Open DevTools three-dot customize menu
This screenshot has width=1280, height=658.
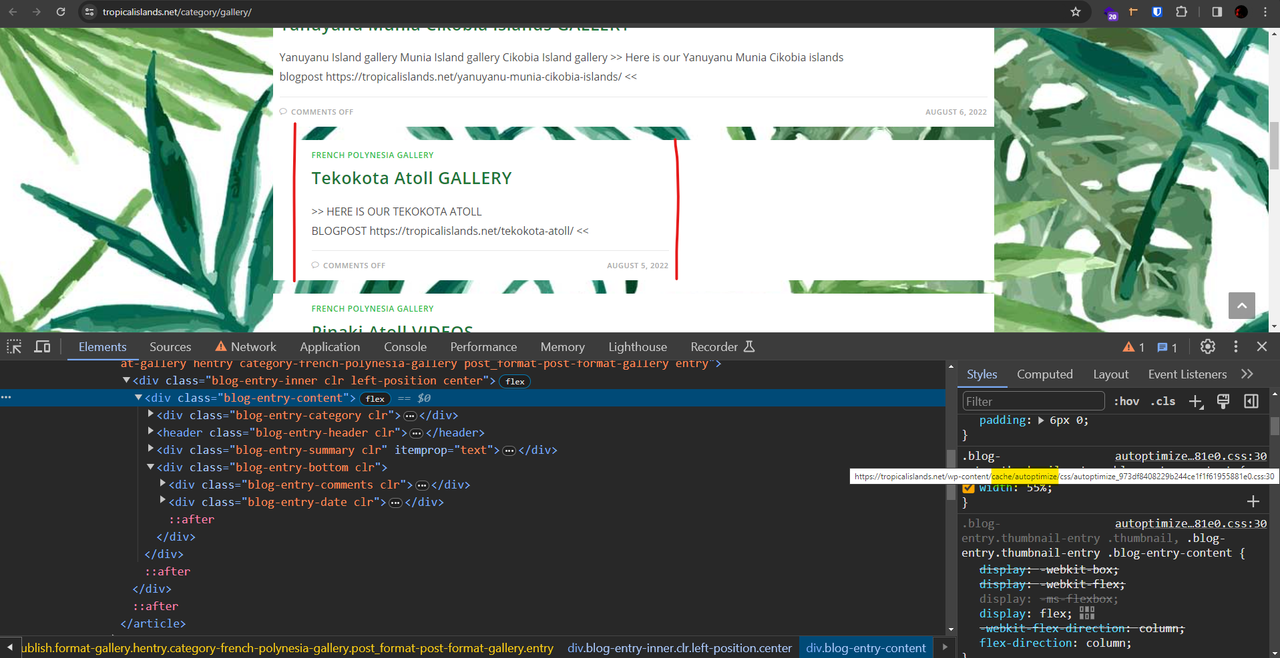click(x=1236, y=347)
